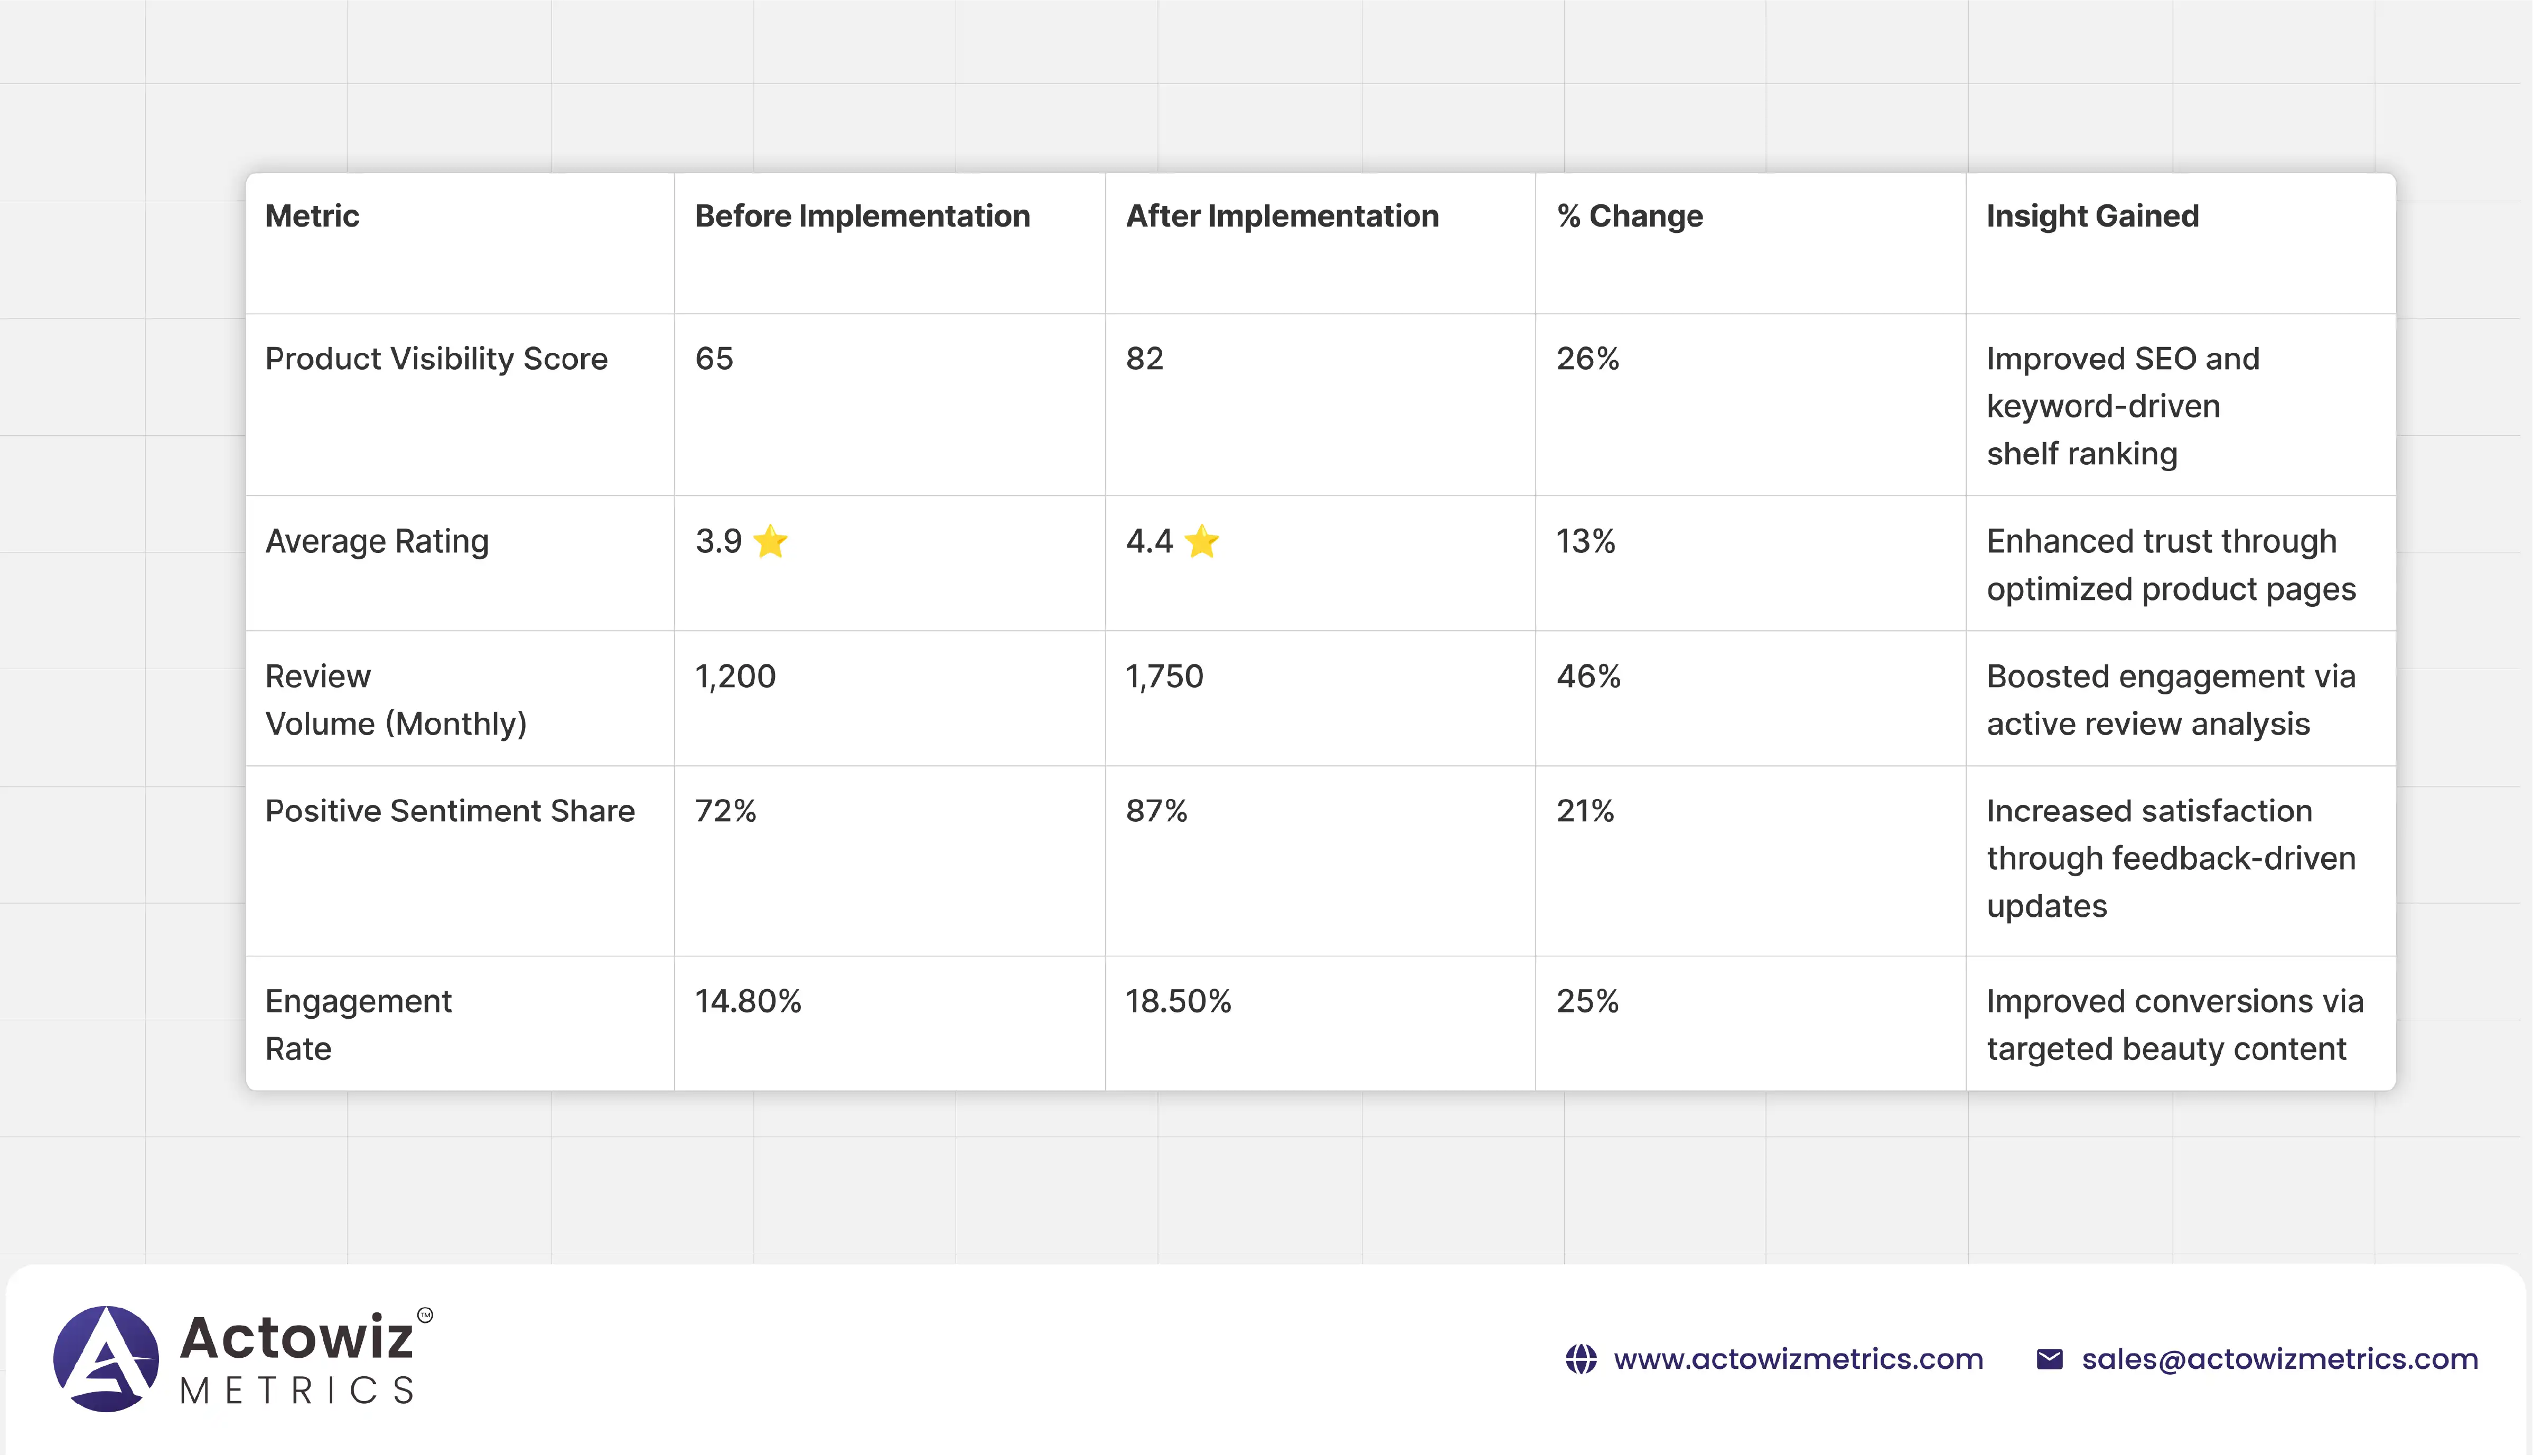
Task: Click the star next to 4.4 rating
Action: (1201, 541)
